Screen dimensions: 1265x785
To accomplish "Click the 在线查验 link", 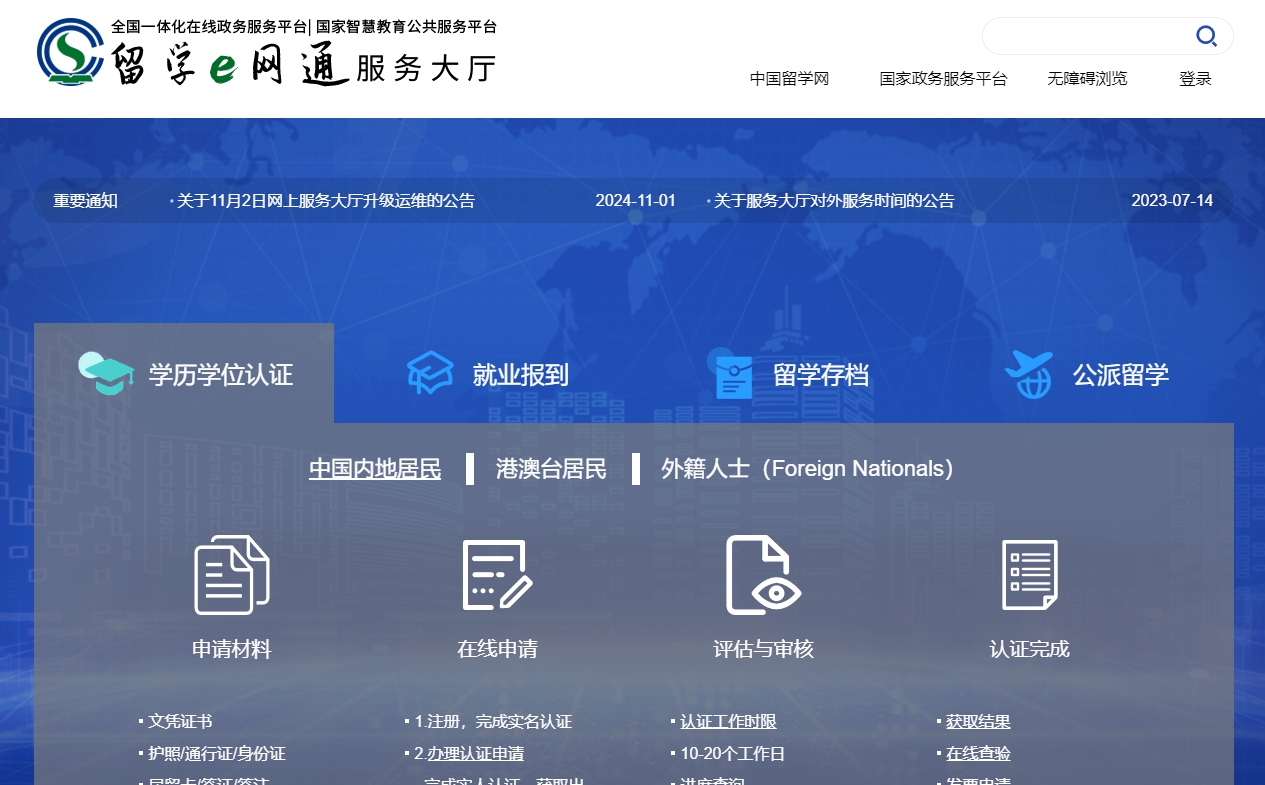I will (978, 753).
